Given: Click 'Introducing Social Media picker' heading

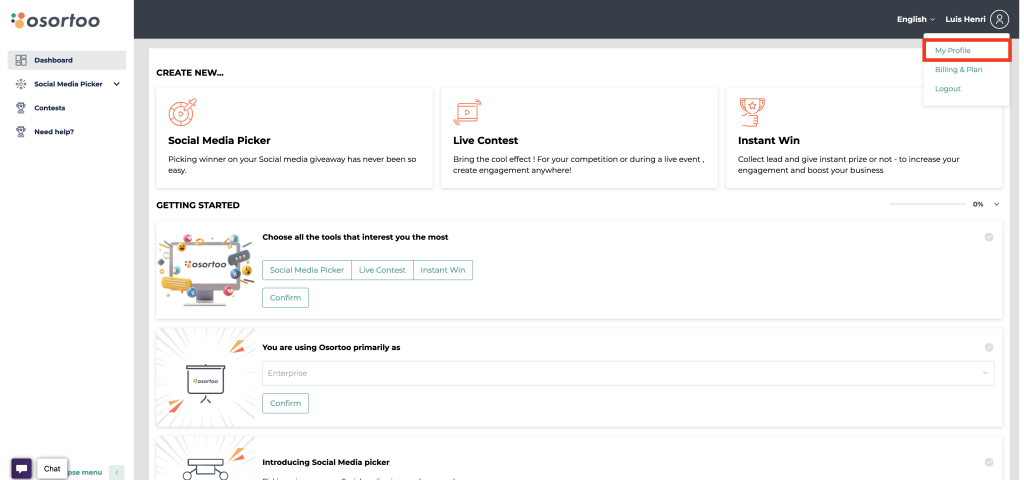Looking at the screenshot, I should (x=326, y=462).
